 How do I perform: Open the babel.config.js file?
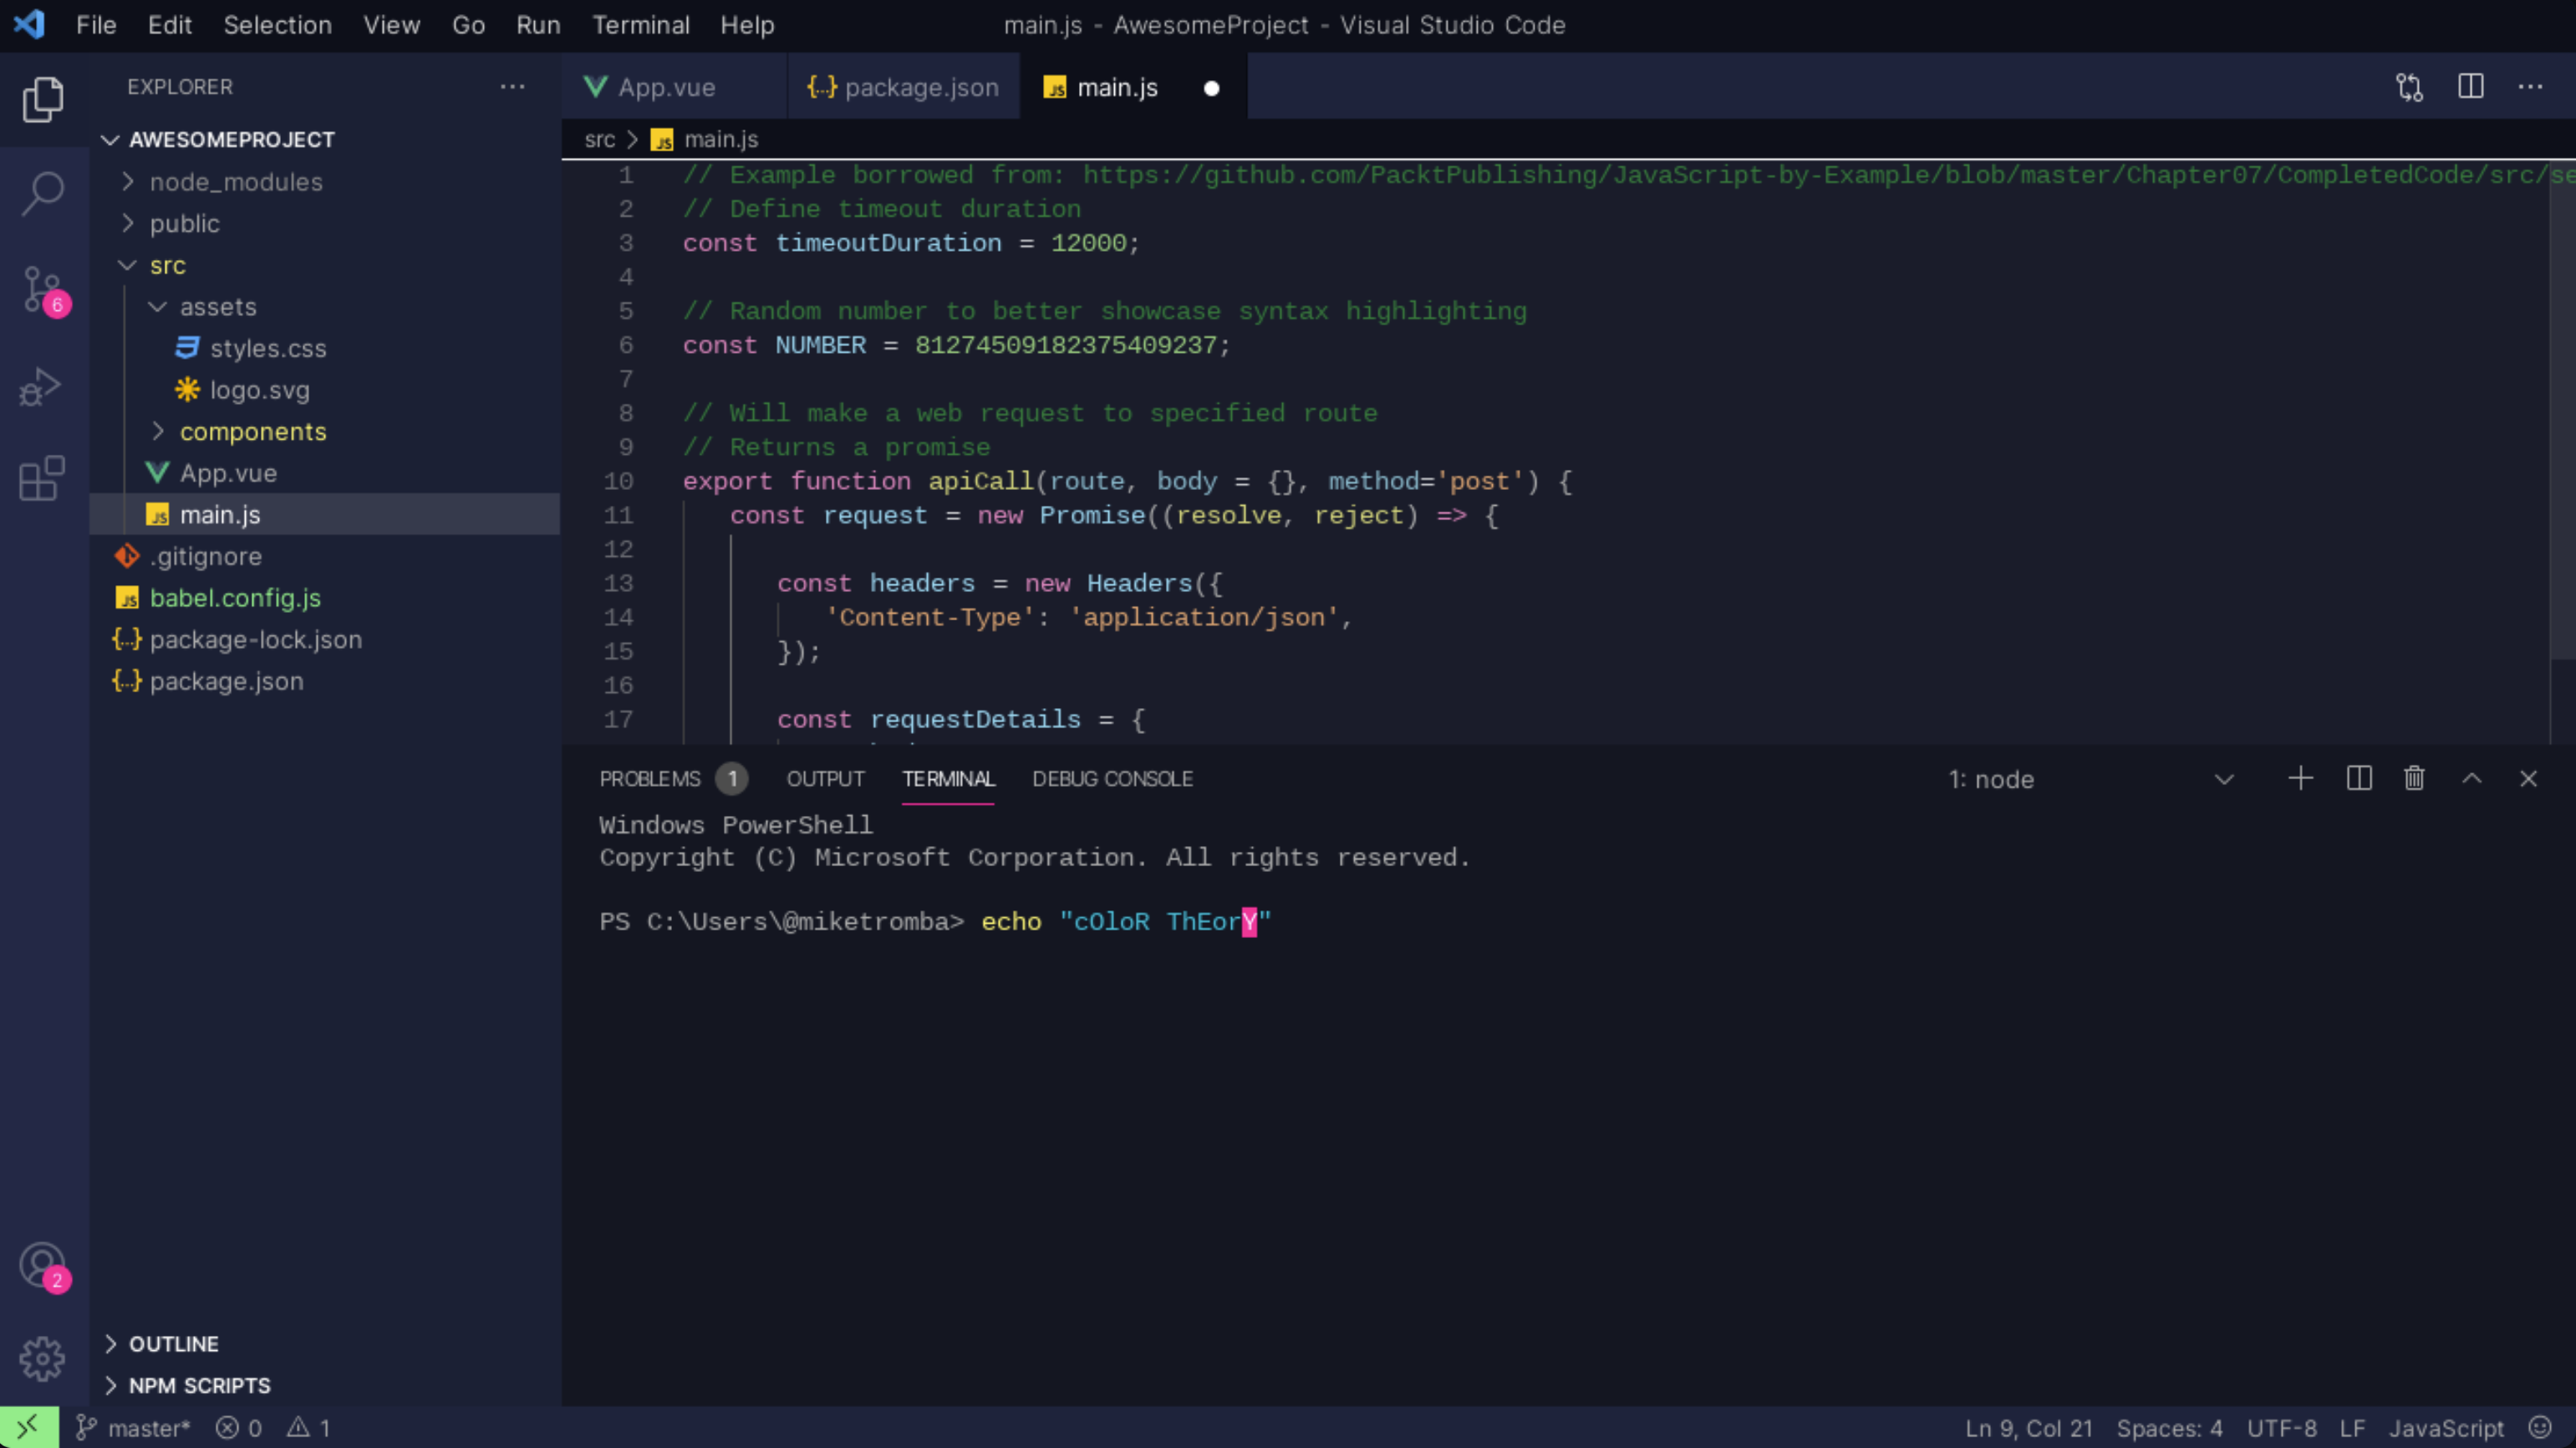pyautogui.click(x=235, y=598)
